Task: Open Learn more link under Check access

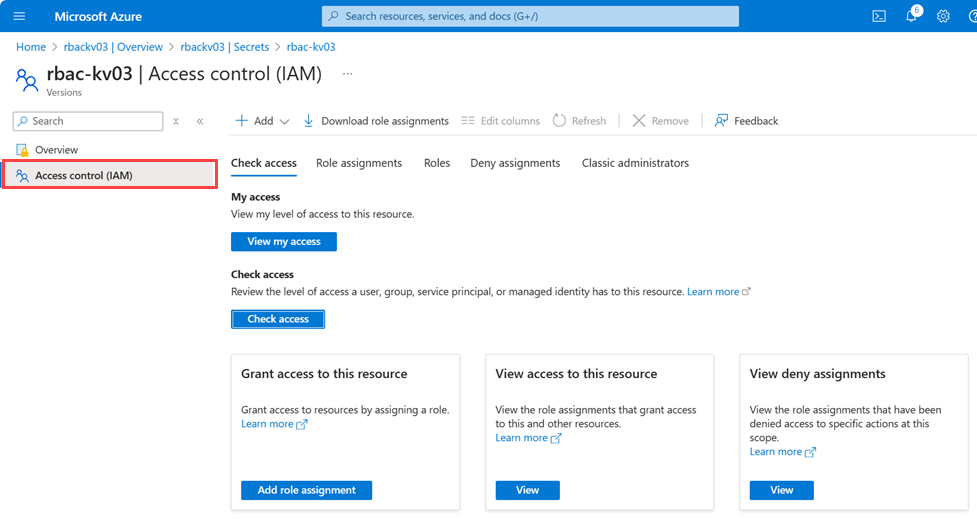Action: [713, 292]
